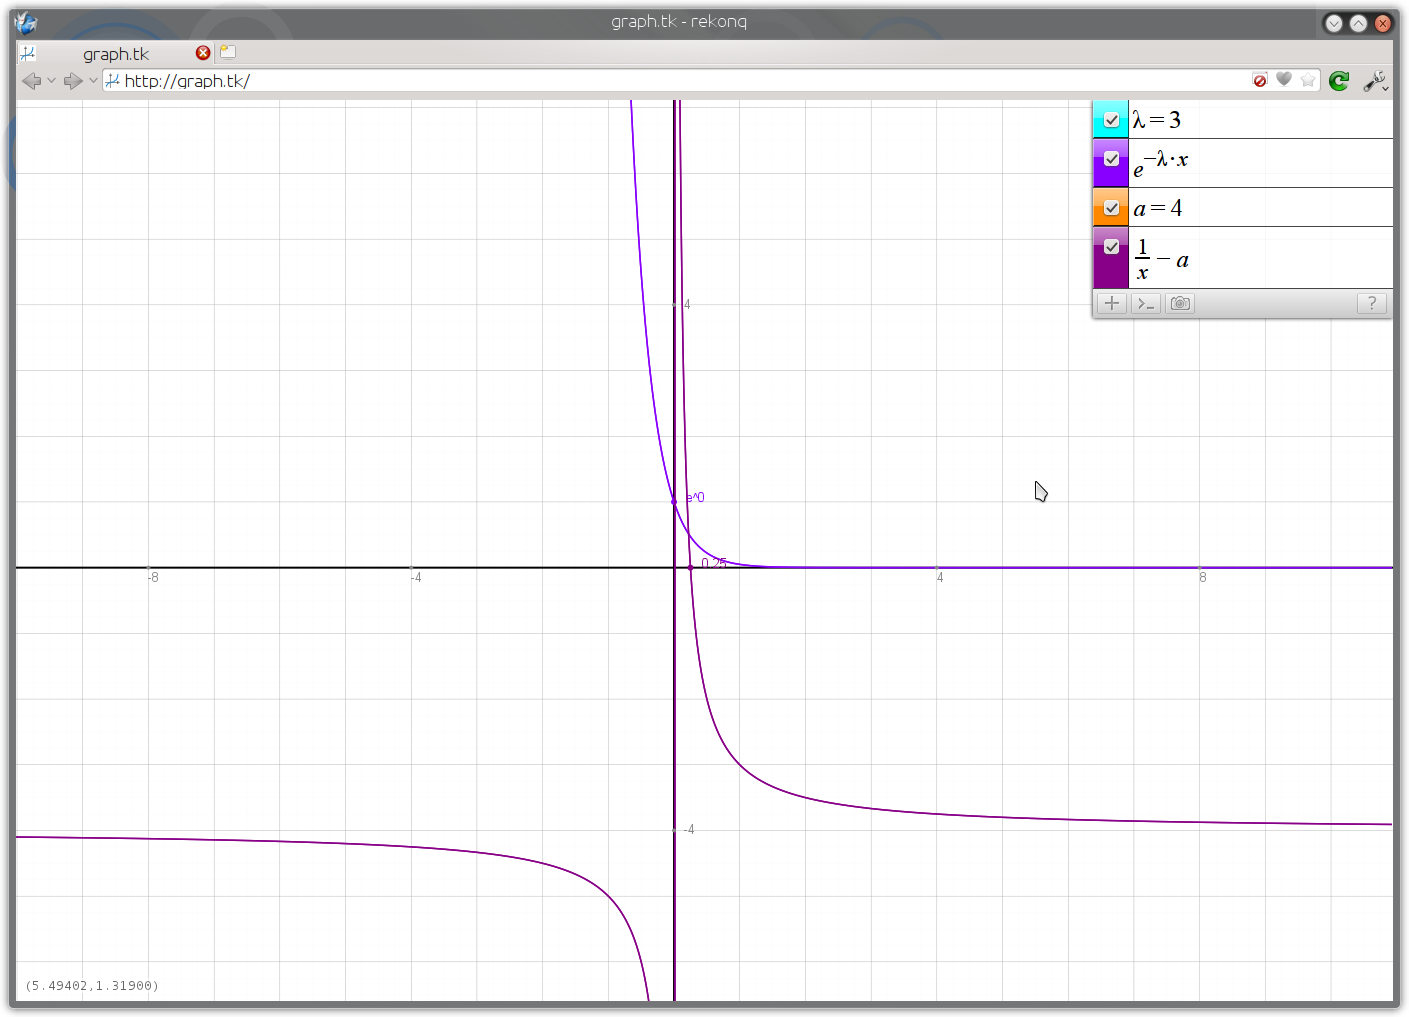Viewport: 1409px width, 1017px height.
Task: Close the graph.tk tab
Action: click(203, 53)
